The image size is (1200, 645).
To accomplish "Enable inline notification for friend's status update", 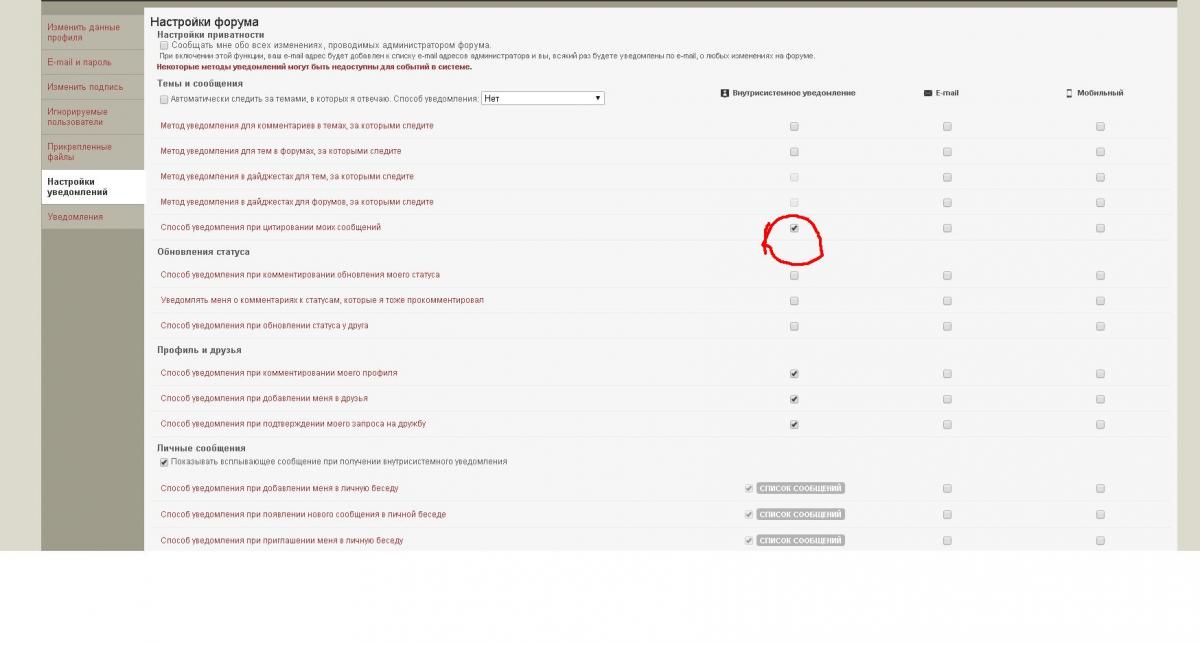I will [x=794, y=326].
